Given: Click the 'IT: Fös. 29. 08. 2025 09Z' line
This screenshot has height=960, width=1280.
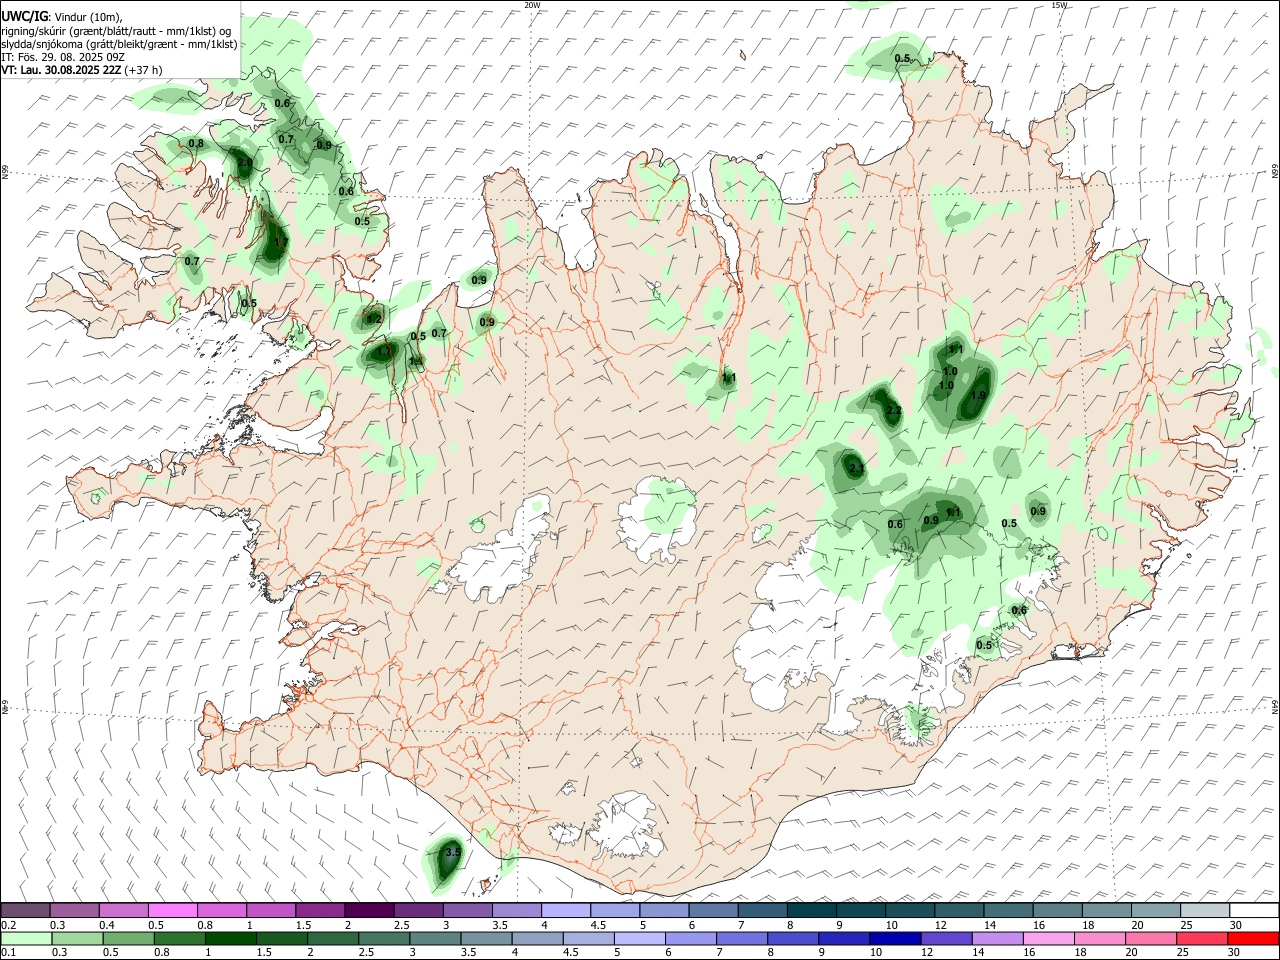Looking at the screenshot, I should click(63, 57).
